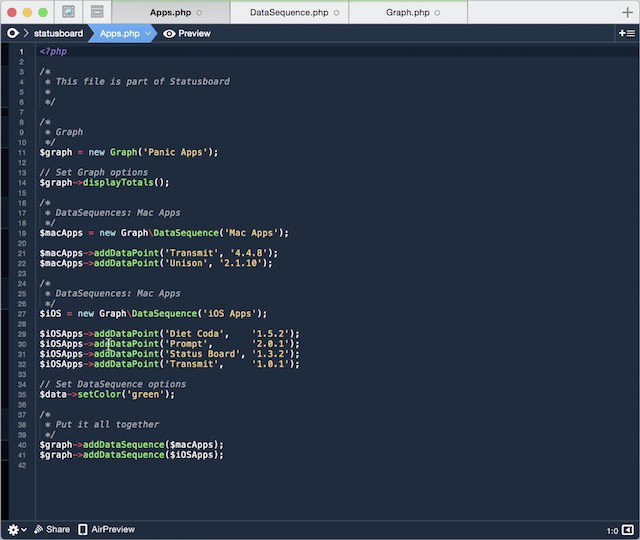Screen dimensions: 640x540
Task: Switch to the Graph.php tab
Action: [408, 13]
